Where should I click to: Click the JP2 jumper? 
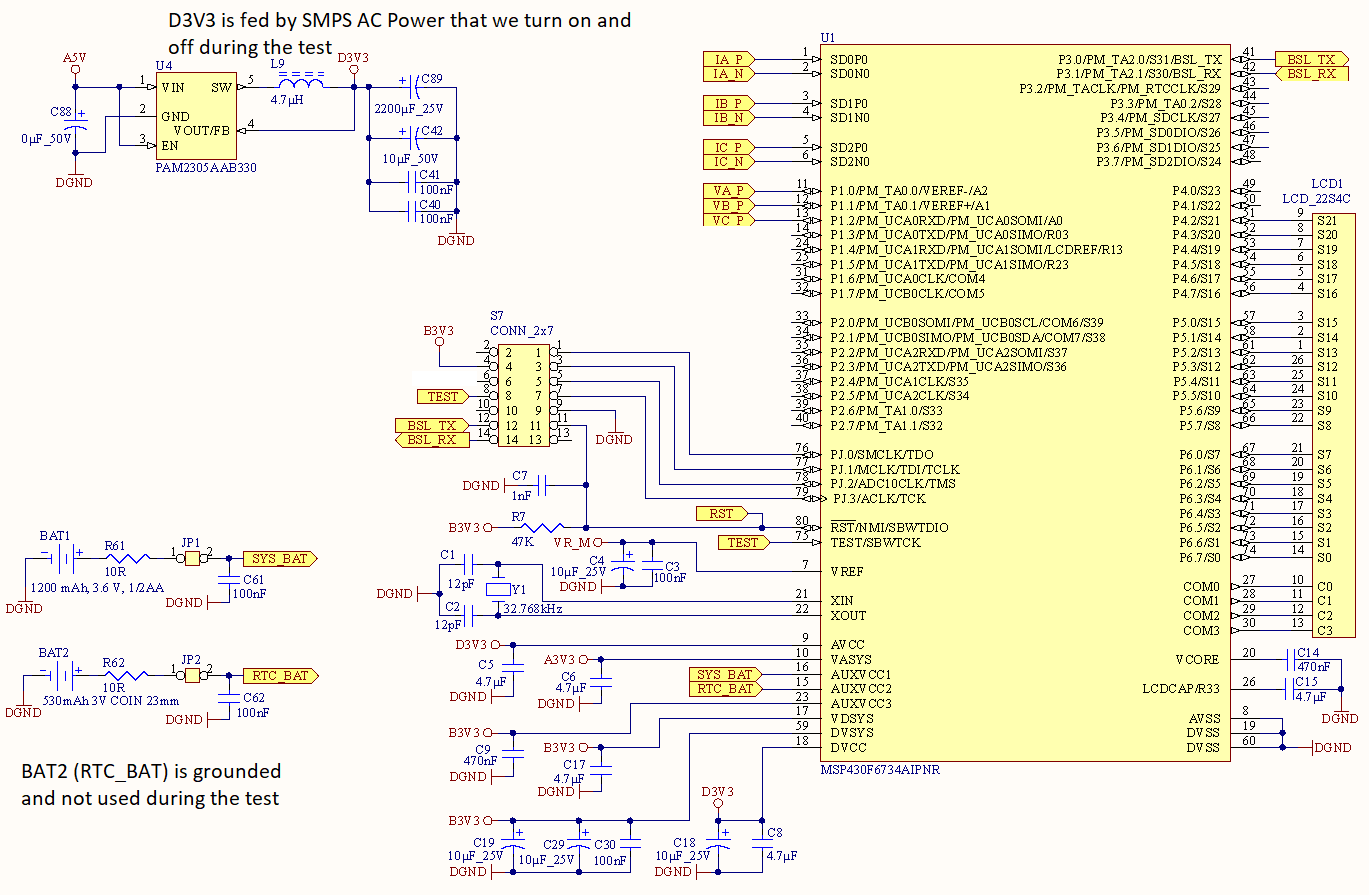pos(192,675)
